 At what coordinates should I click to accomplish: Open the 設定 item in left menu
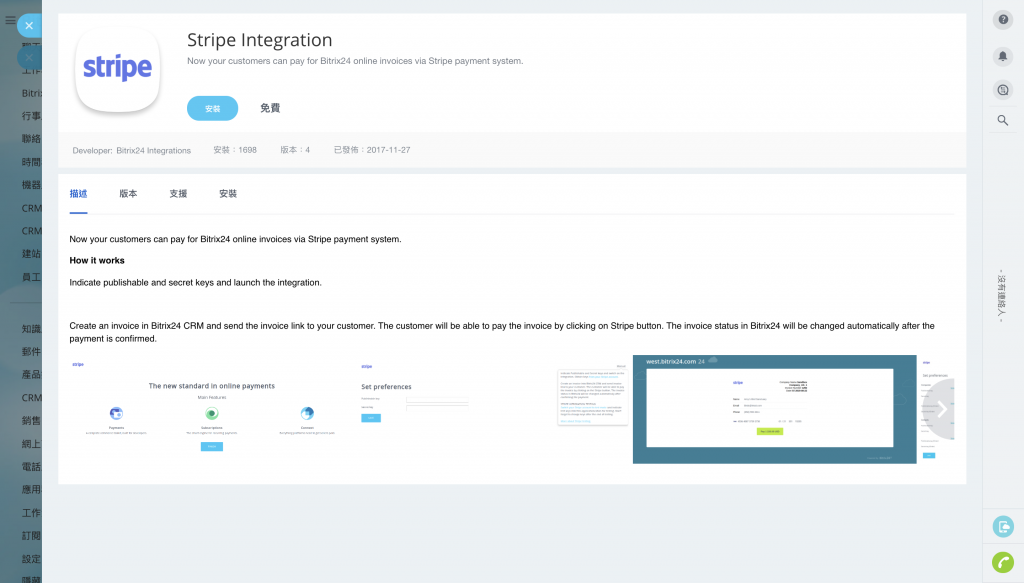click(31, 559)
